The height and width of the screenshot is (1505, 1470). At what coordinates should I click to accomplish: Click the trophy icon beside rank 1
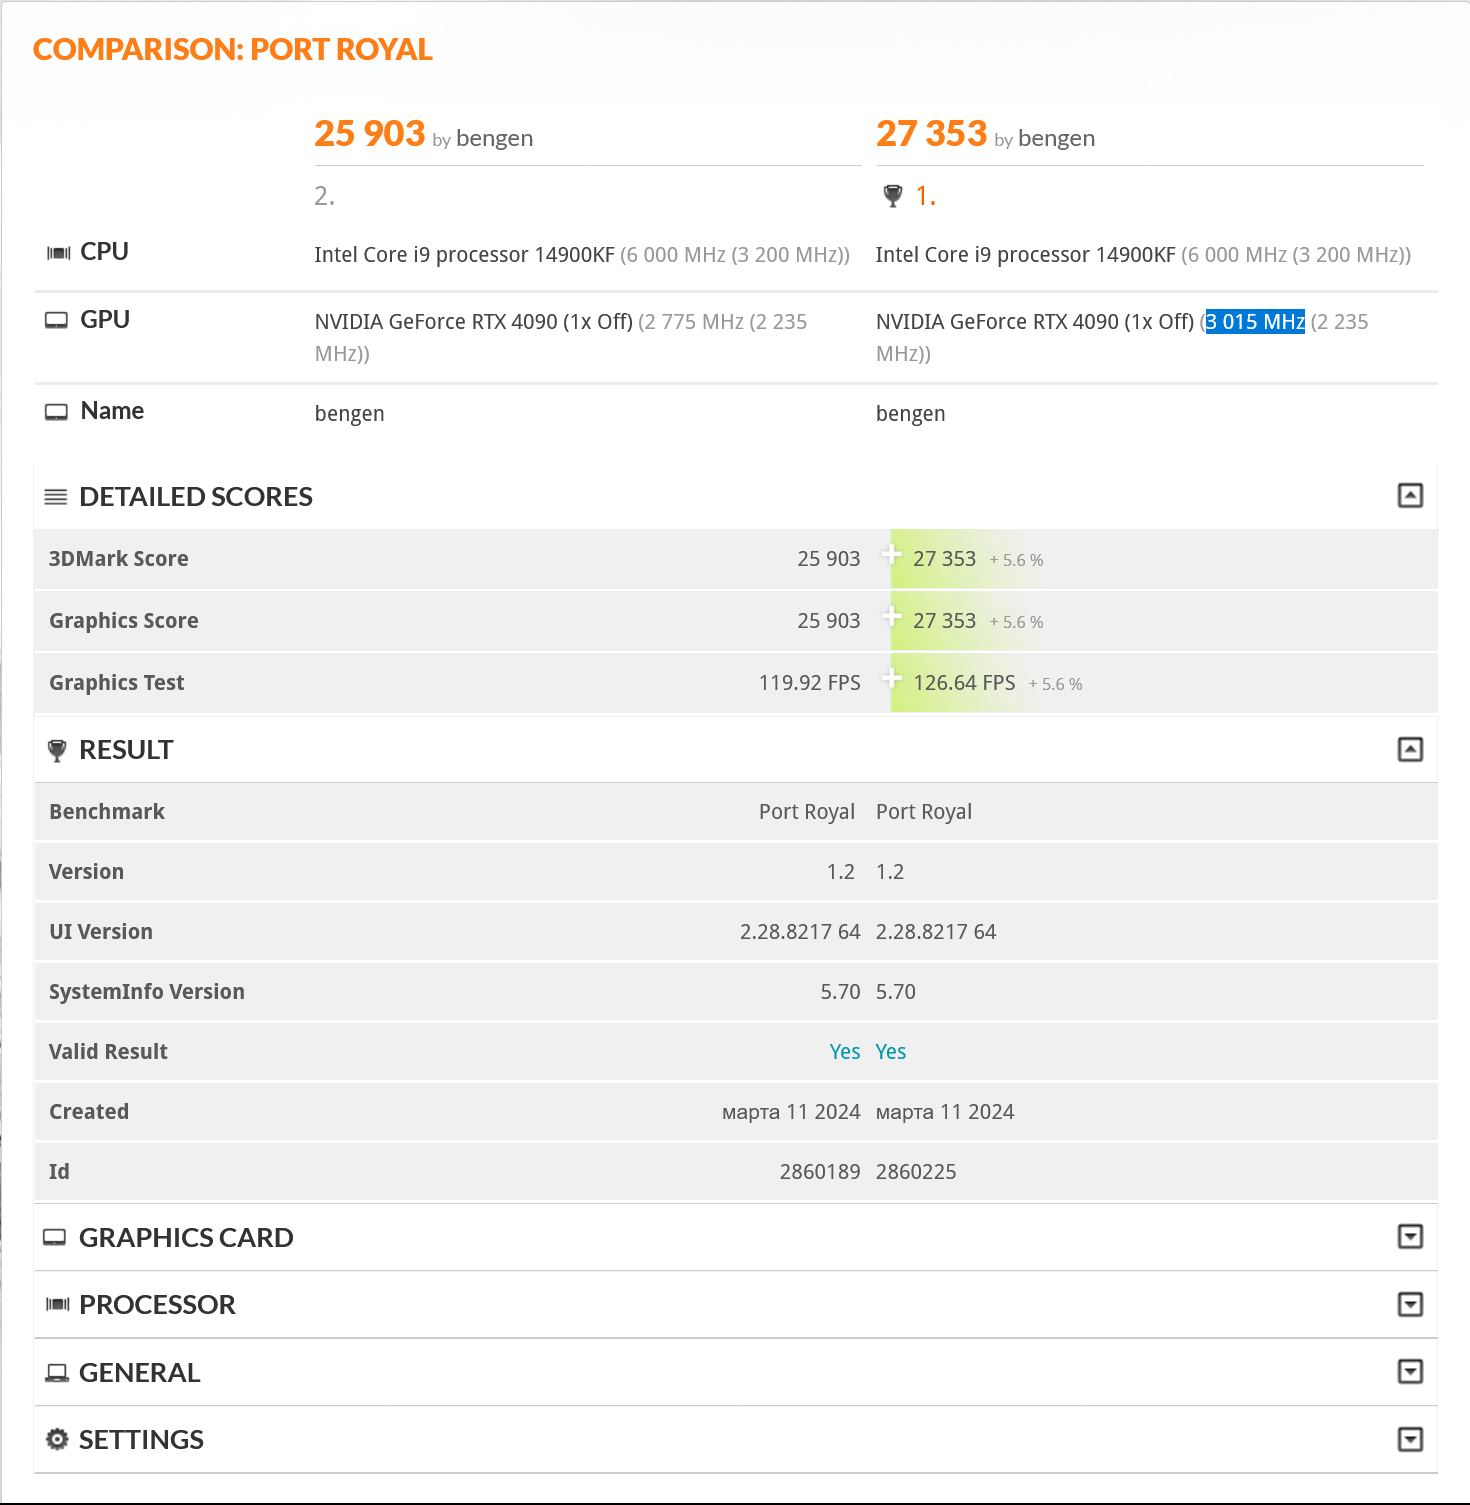(x=893, y=196)
